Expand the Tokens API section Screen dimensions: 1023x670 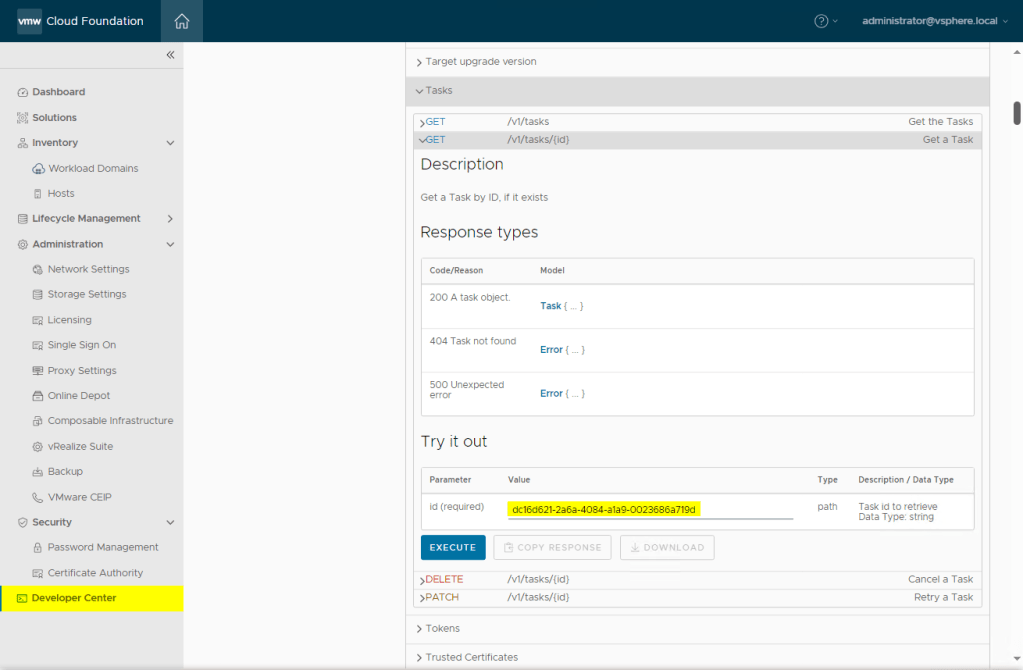(442, 629)
